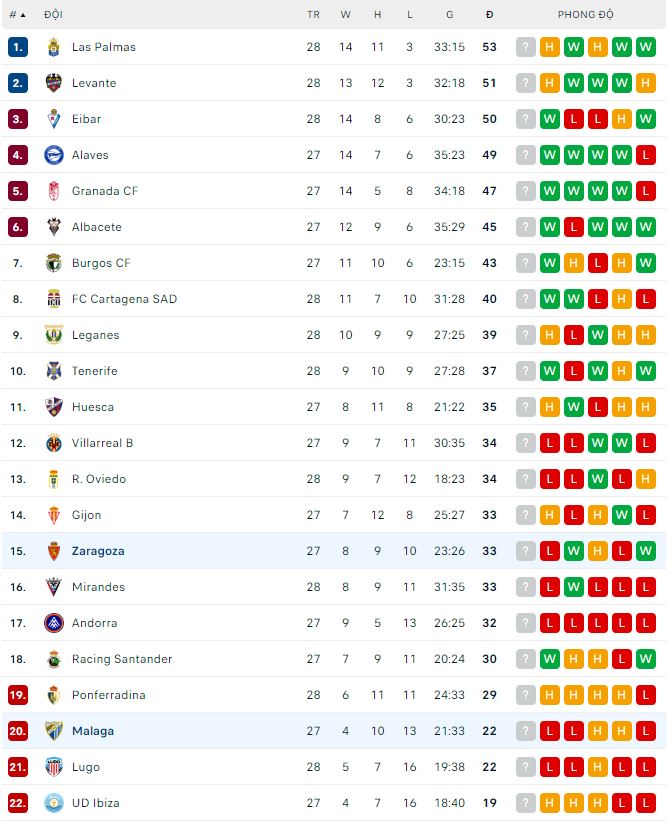The height and width of the screenshot is (823, 668).
Task: Click the Levante team logo
Action: pyautogui.click(x=54, y=83)
